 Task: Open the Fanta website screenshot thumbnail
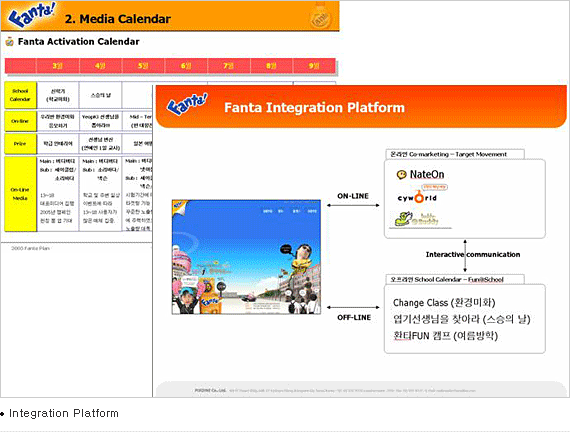246,257
